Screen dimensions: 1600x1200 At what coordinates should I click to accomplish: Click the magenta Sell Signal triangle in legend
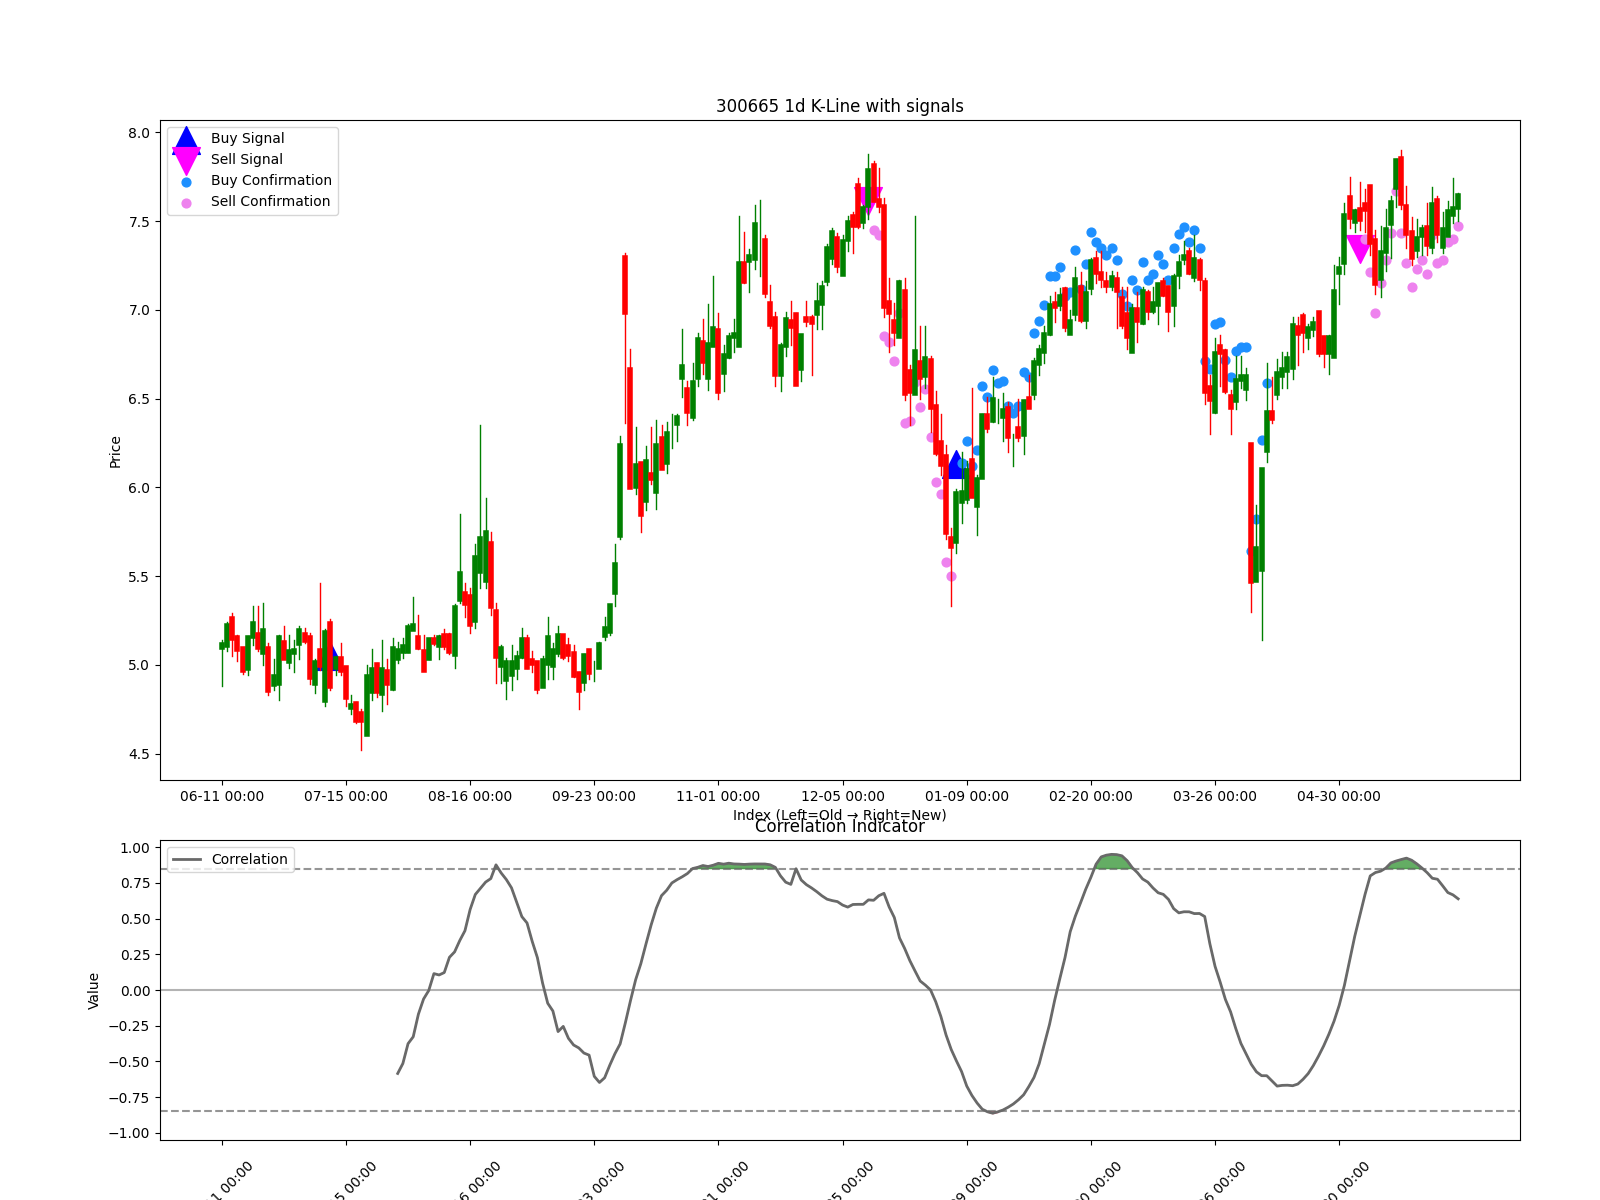(x=186, y=160)
